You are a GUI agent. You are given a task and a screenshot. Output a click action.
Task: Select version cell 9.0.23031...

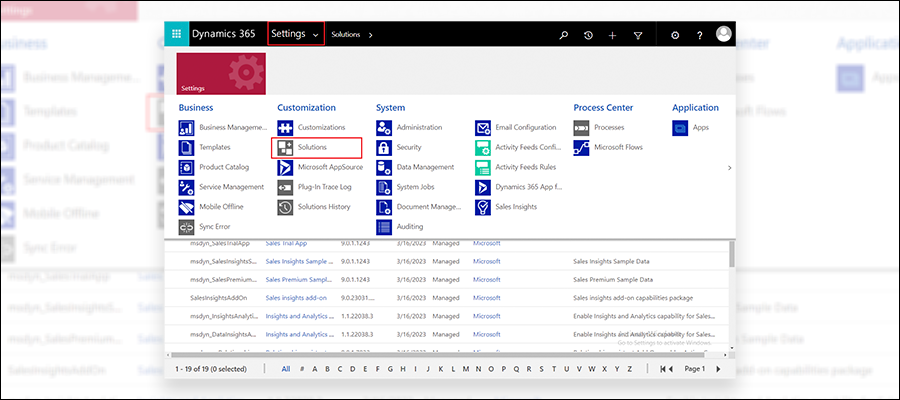point(356,298)
